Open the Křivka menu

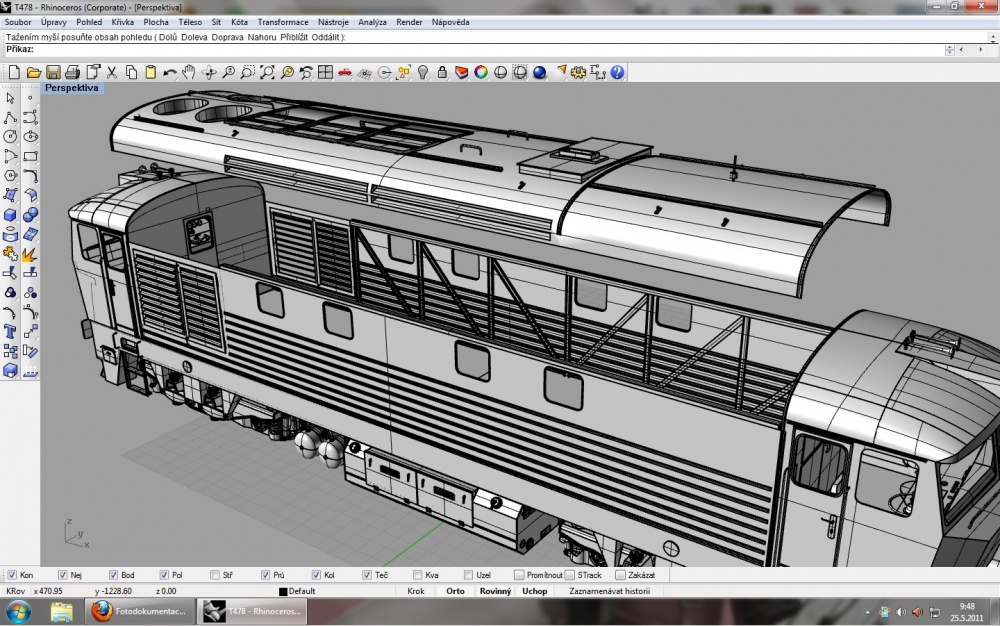pyautogui.click(x=122, y=22)
